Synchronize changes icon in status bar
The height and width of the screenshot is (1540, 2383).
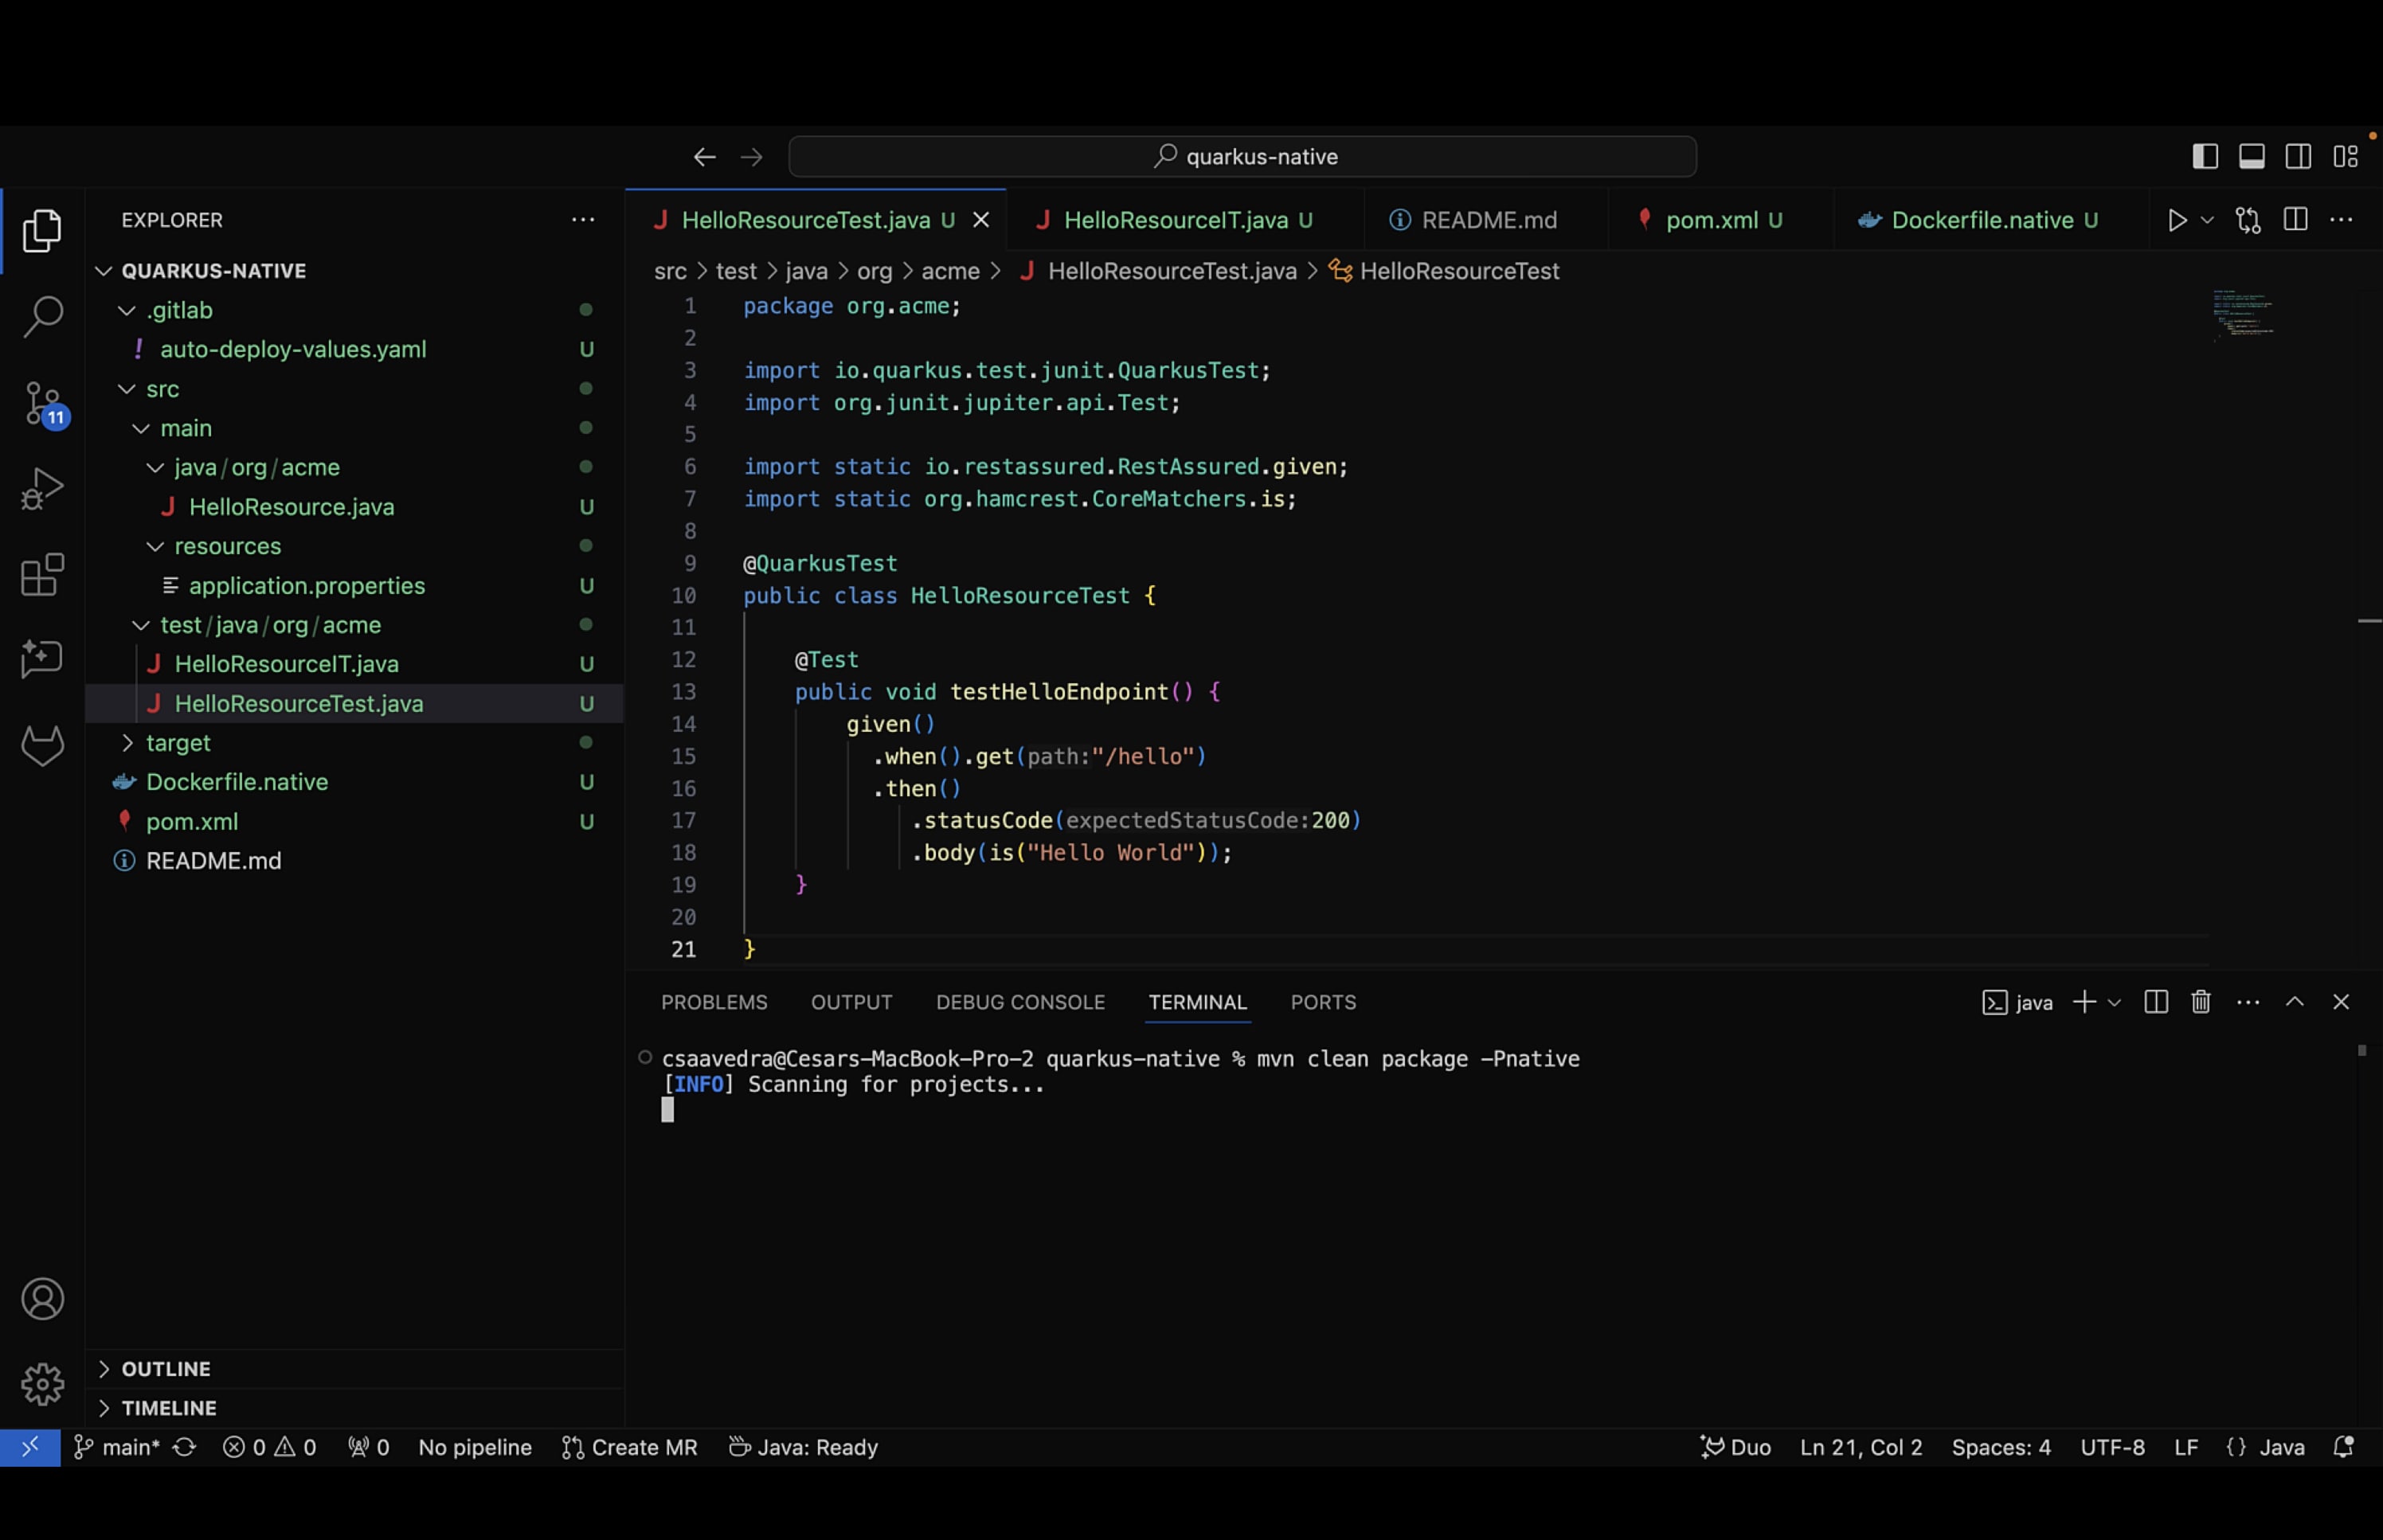coord(185,1447)
